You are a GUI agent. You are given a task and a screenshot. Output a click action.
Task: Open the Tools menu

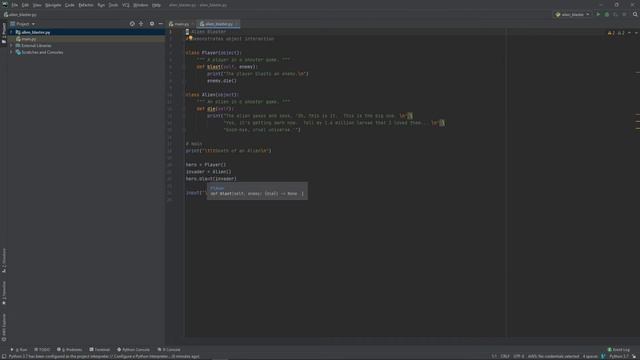(113, 5)
